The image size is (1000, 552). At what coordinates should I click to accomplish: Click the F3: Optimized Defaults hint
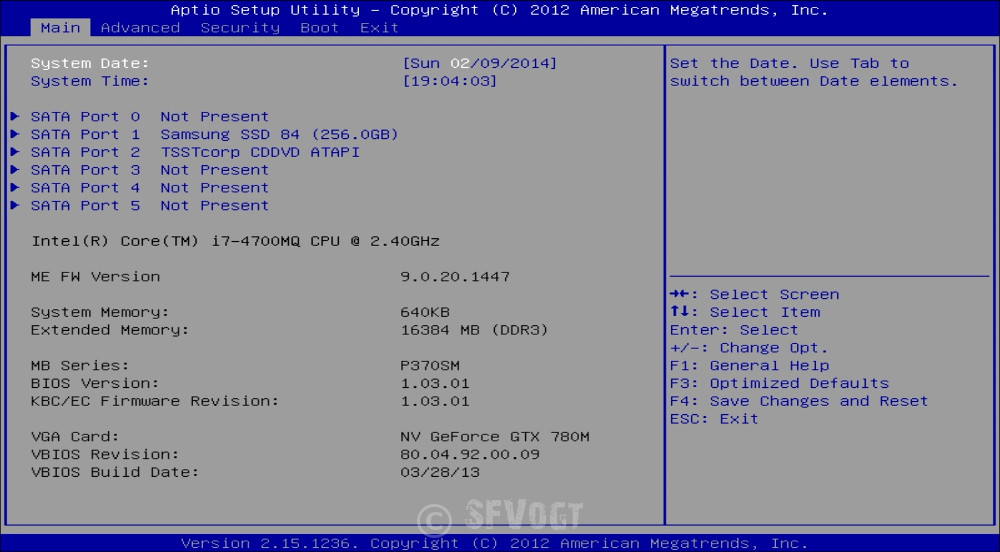pyautogui.click(x=779, y=384)
